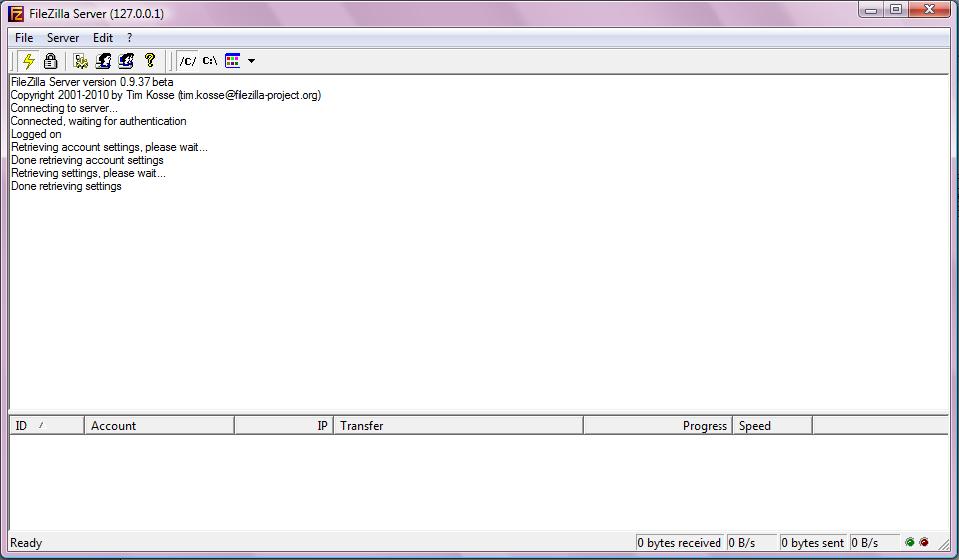Toggle the C:\ path display format
Screen dimensions: 959x560
(210, 61)
